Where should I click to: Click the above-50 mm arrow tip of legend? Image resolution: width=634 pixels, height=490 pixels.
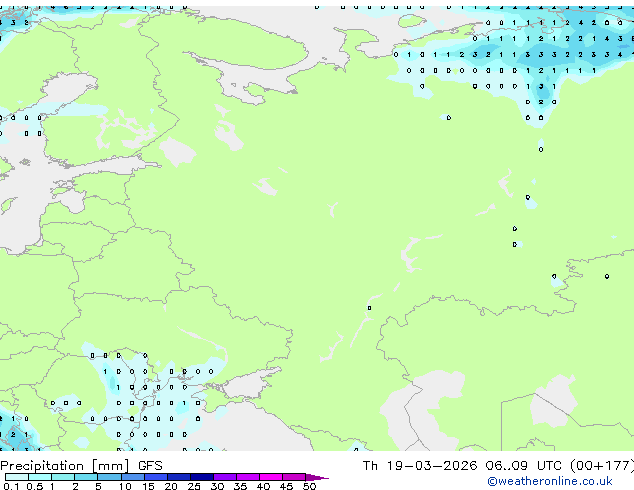pos(317,477)
